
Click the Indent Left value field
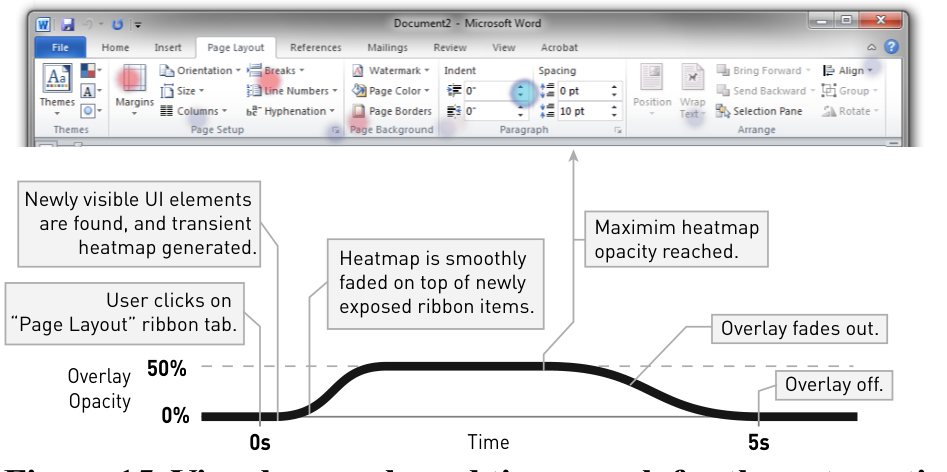coord(488,91)
